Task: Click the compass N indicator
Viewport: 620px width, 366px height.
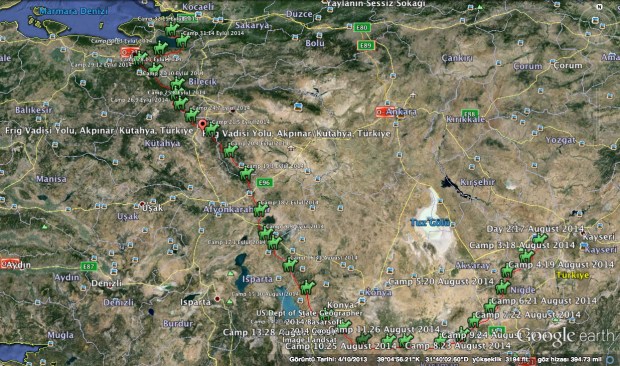Action: (x=599, y=7)
